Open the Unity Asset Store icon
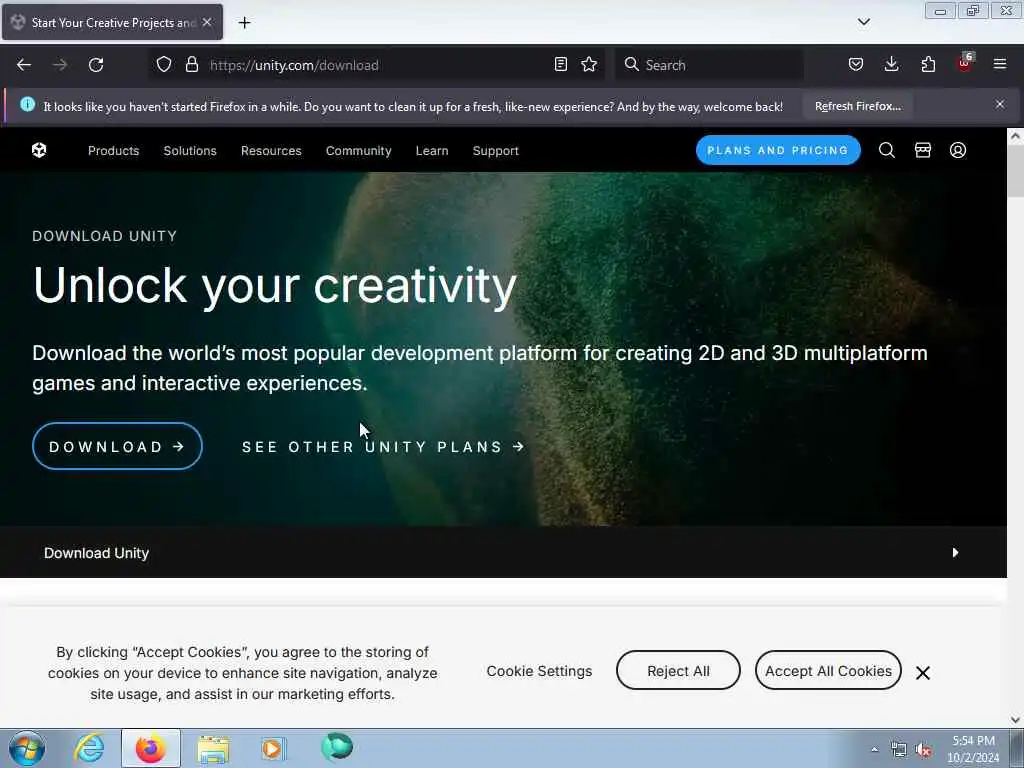Viewport: 1024px width, 768px height. (923, 150)
